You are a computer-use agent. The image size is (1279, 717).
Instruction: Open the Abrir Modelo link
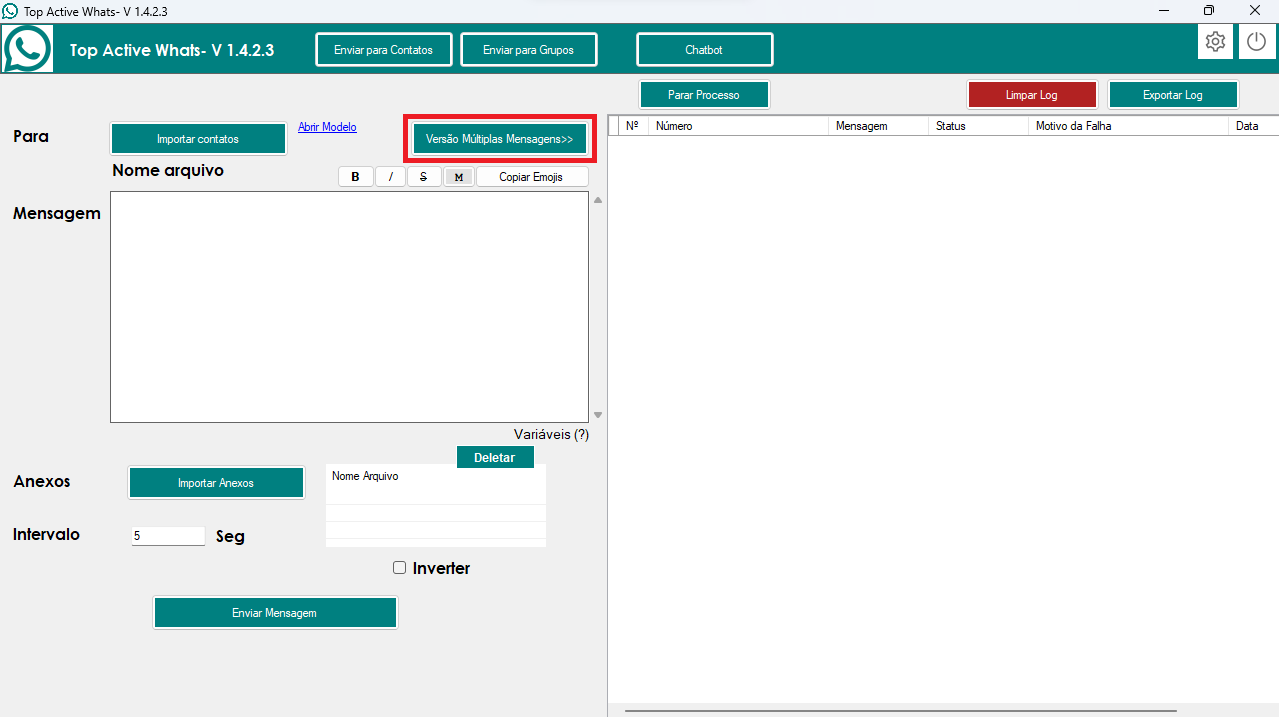pos(327,127)
